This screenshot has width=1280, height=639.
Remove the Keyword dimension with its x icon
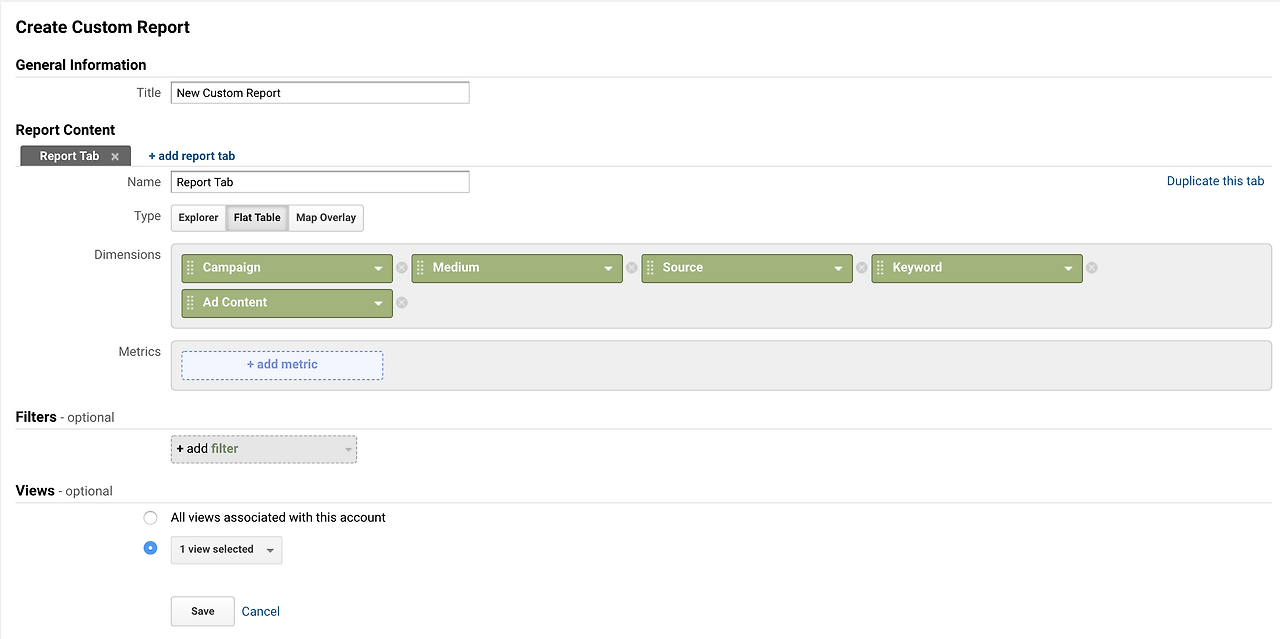pyautogui.click(x=1091, y=268)
